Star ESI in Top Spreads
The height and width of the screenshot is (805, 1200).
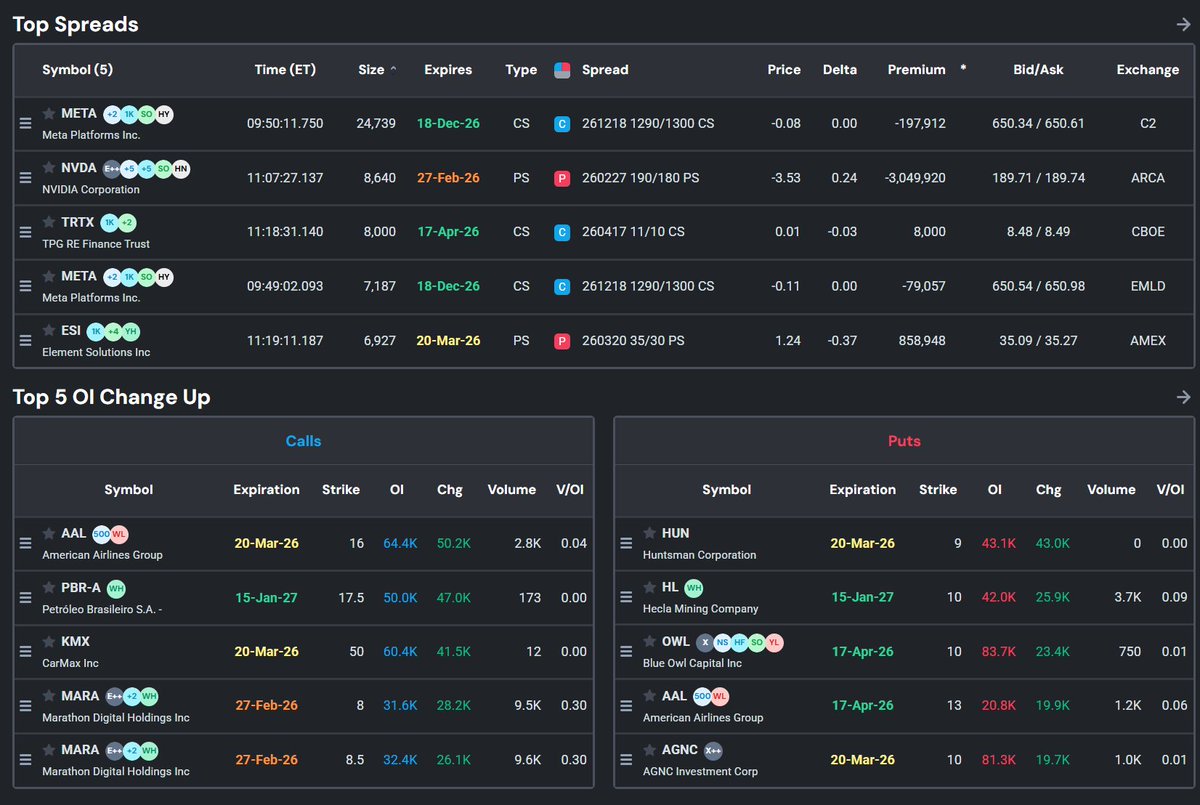[x=49, y=330]
